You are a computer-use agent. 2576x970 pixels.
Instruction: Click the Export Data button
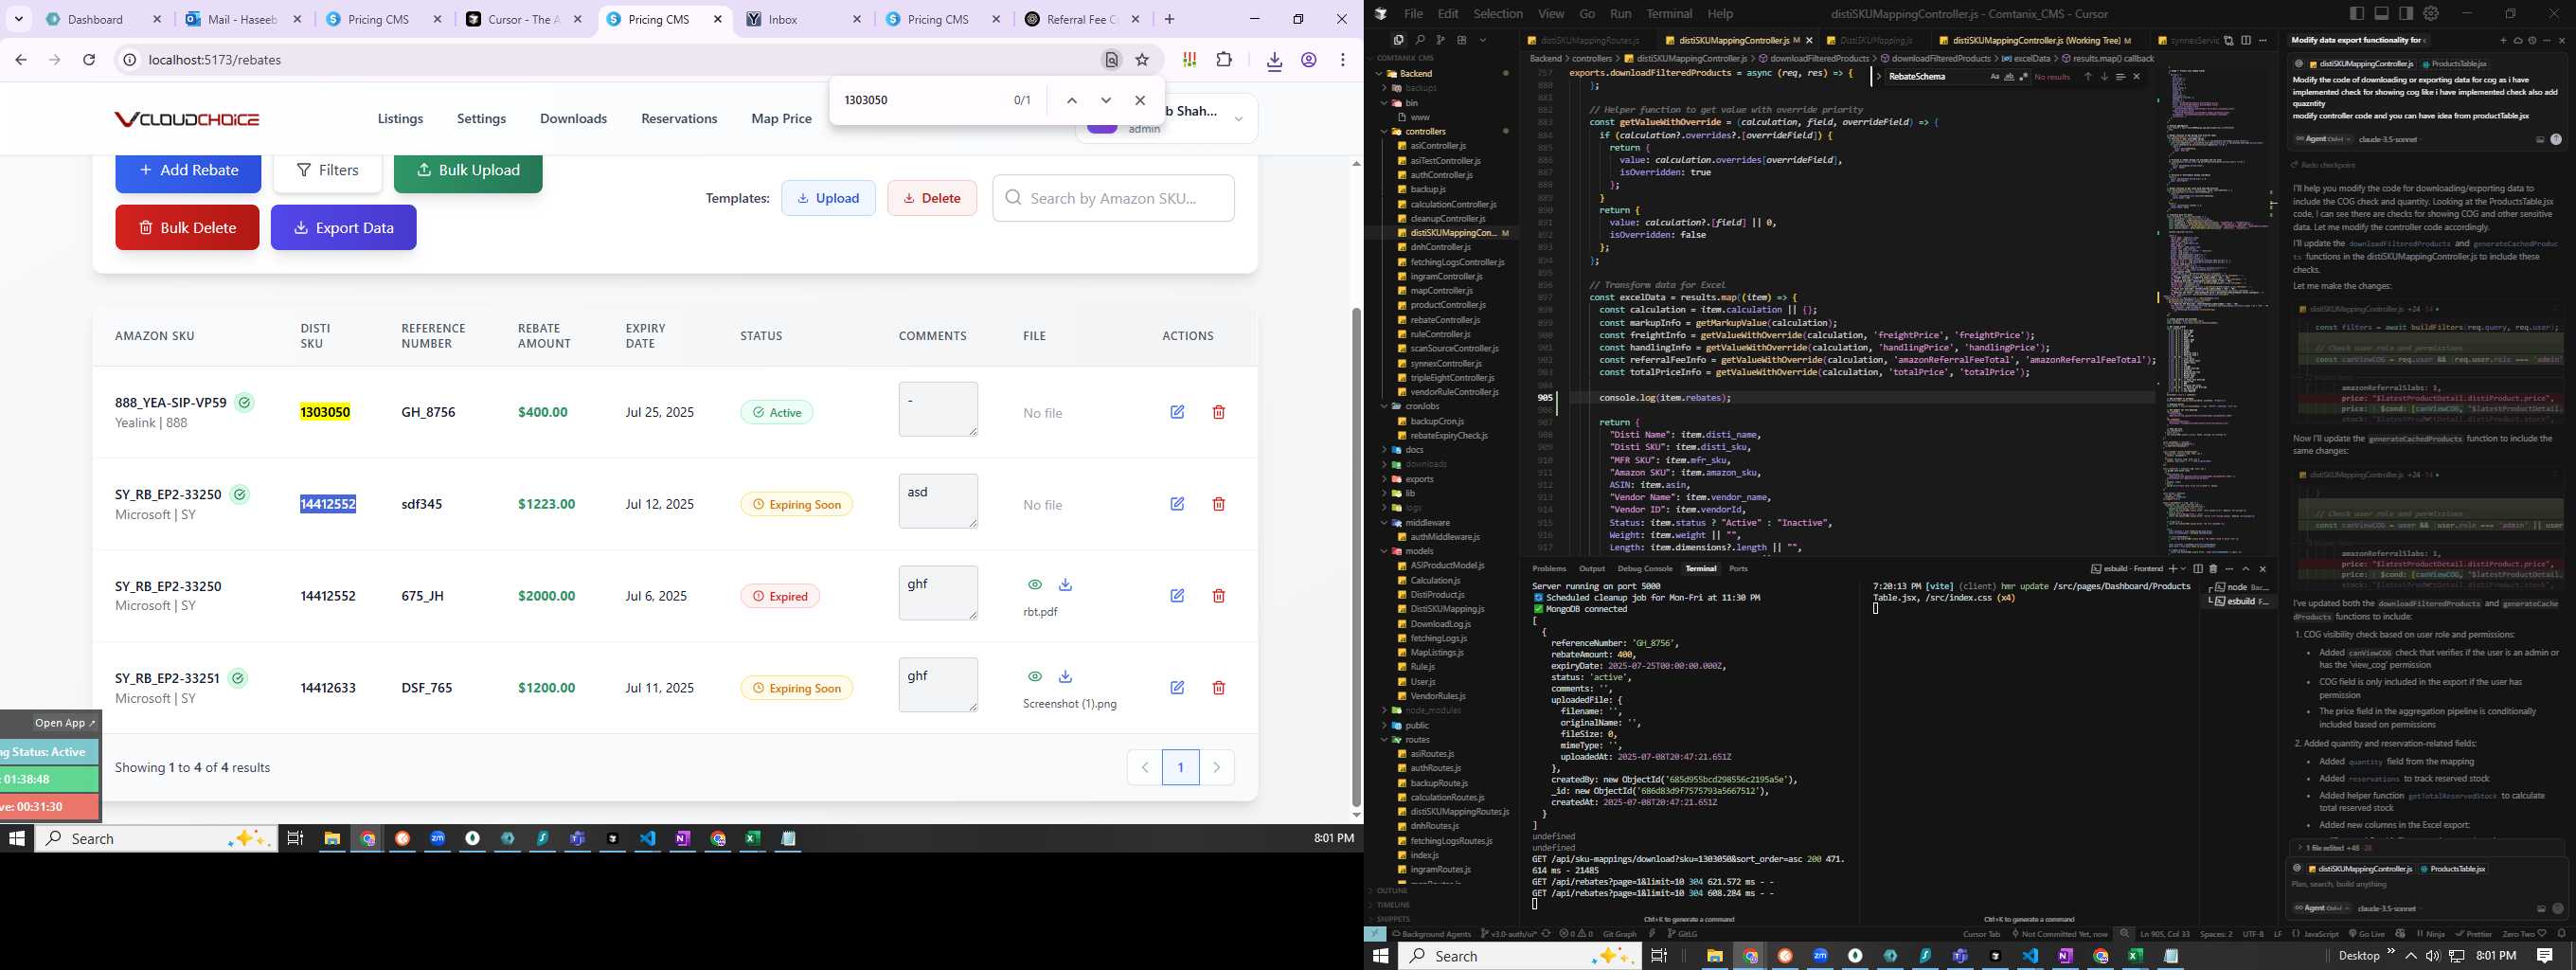(x=343, y=228)
